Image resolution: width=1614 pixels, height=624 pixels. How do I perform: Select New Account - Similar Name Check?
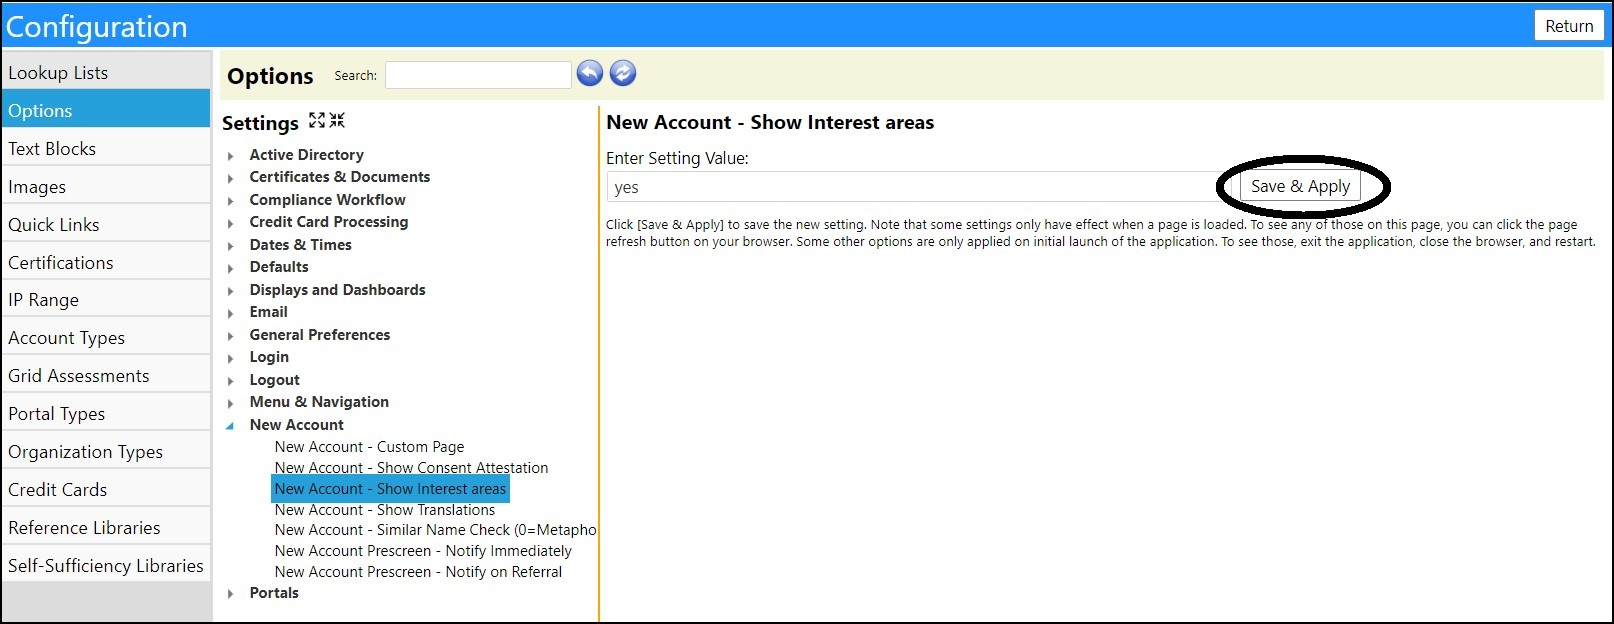(x=435, y=530)
